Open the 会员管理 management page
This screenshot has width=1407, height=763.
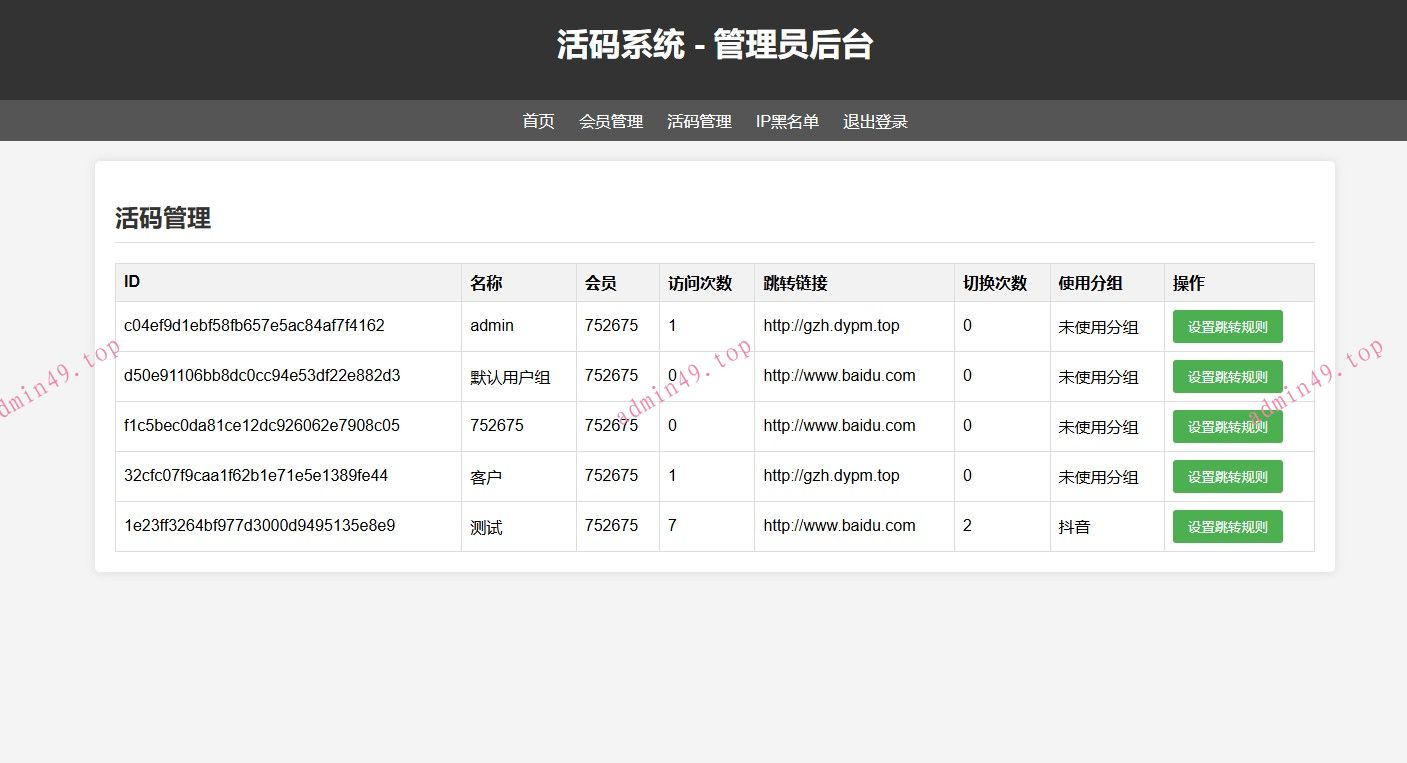(x=611, y=120)
